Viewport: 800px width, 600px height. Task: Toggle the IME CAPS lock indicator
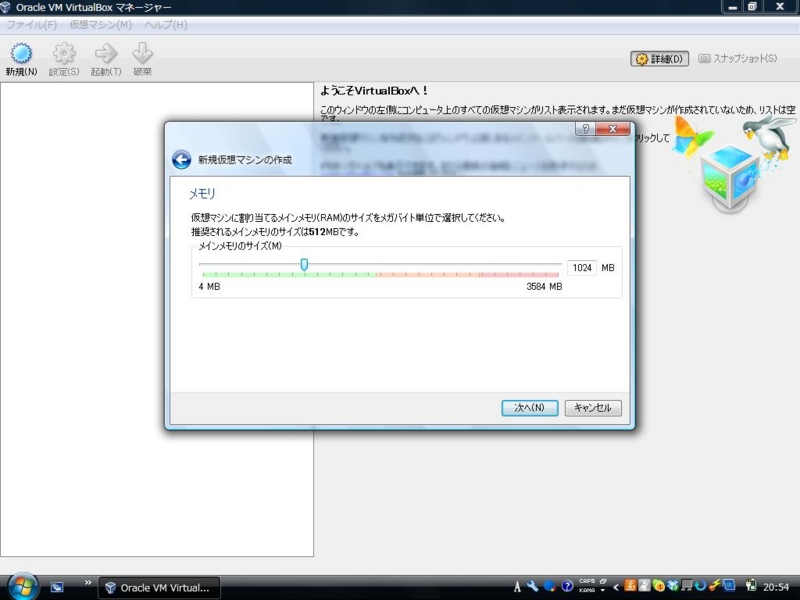click(x=587, y=581)
